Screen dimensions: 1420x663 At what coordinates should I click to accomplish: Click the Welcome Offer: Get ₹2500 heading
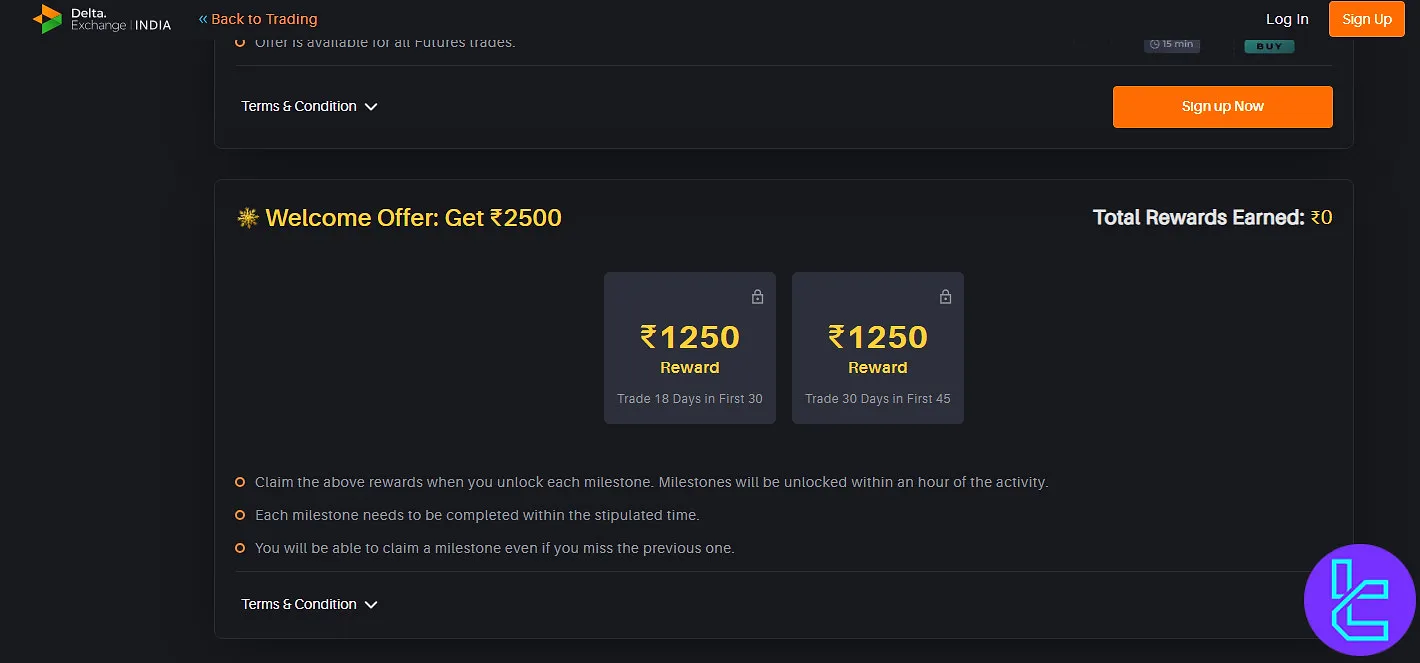click(x=414, y=217)
